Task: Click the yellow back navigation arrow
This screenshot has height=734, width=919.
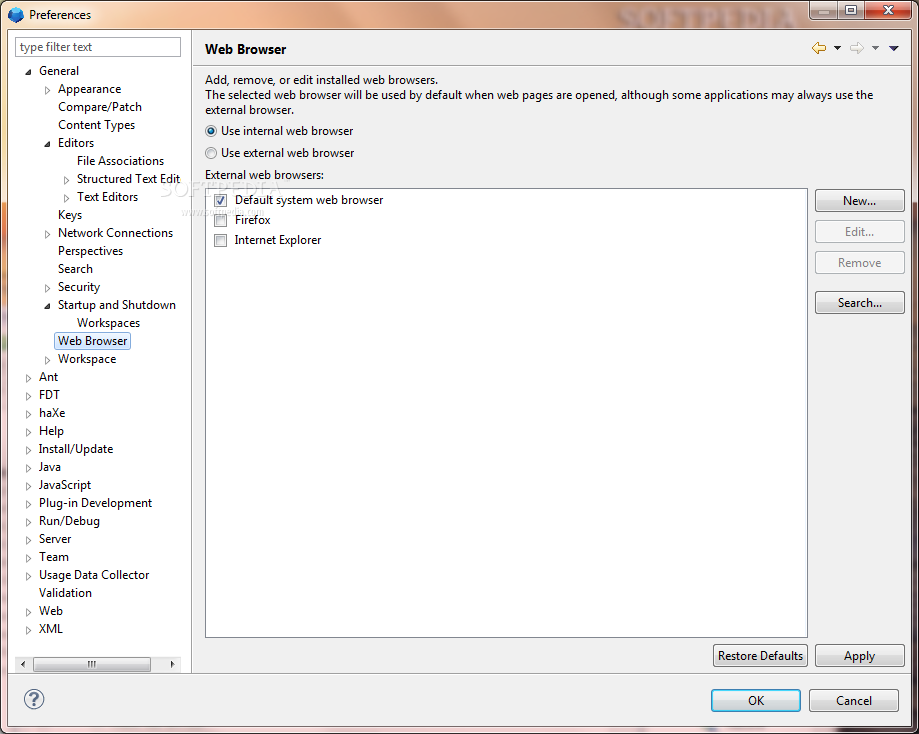Action: coord(819,48)
